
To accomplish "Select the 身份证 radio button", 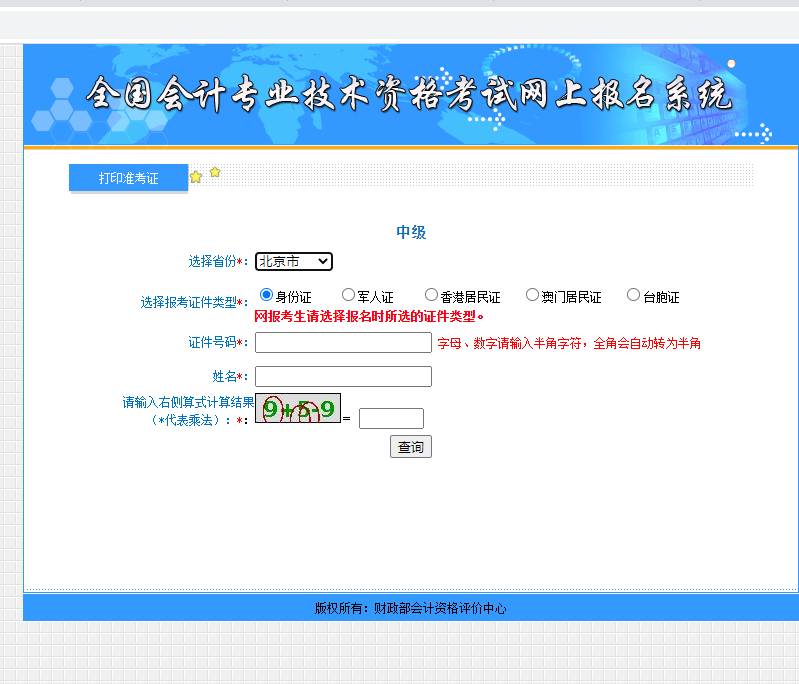I will [266, 295].
